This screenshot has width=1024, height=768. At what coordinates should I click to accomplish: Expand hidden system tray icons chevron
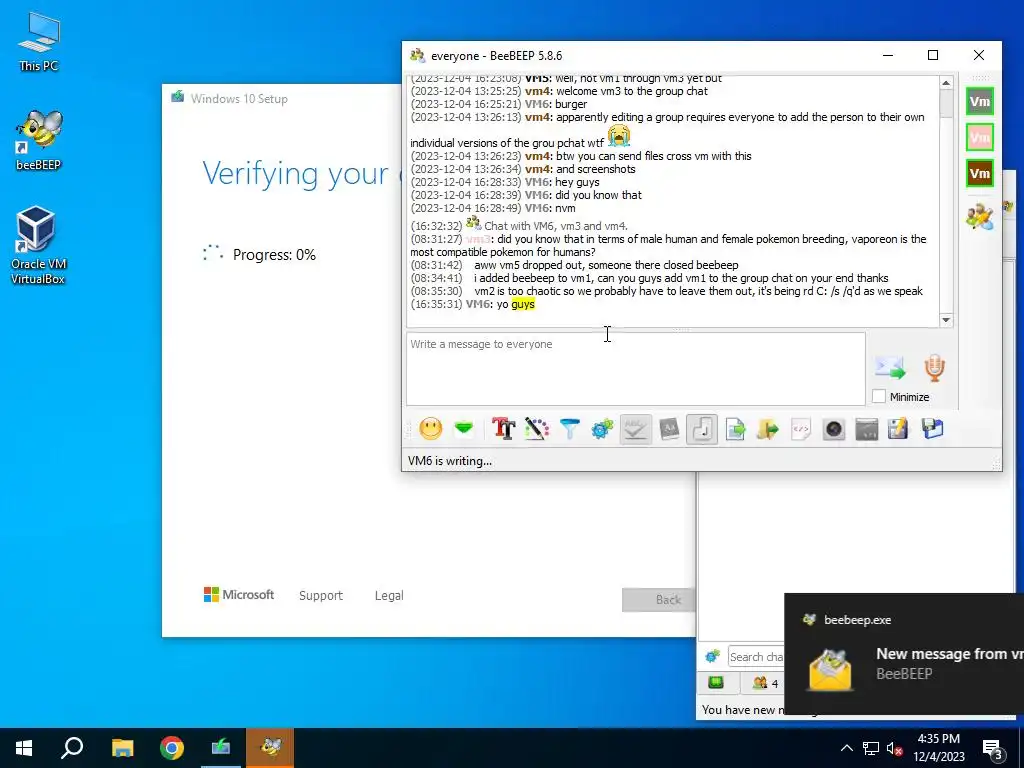846,748
